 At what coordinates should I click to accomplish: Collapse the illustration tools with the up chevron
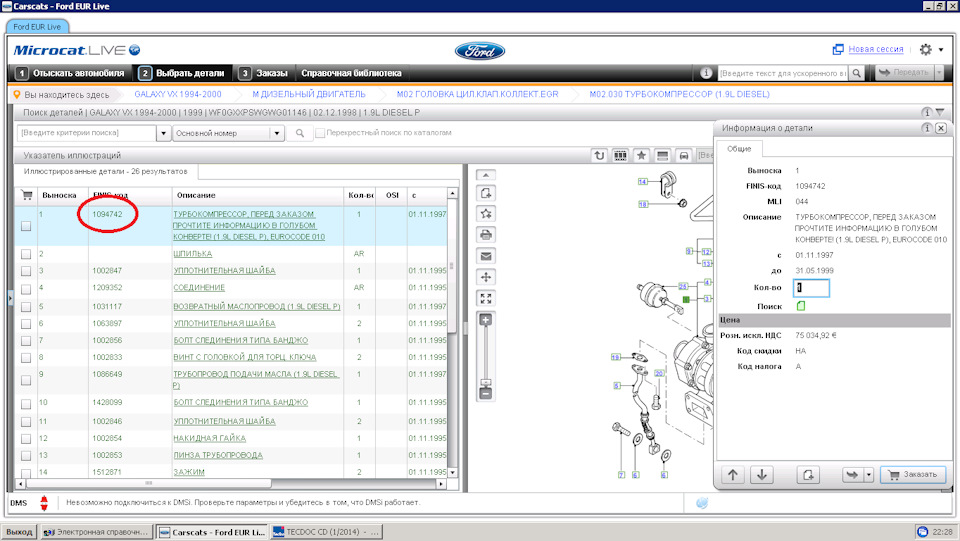486,175
